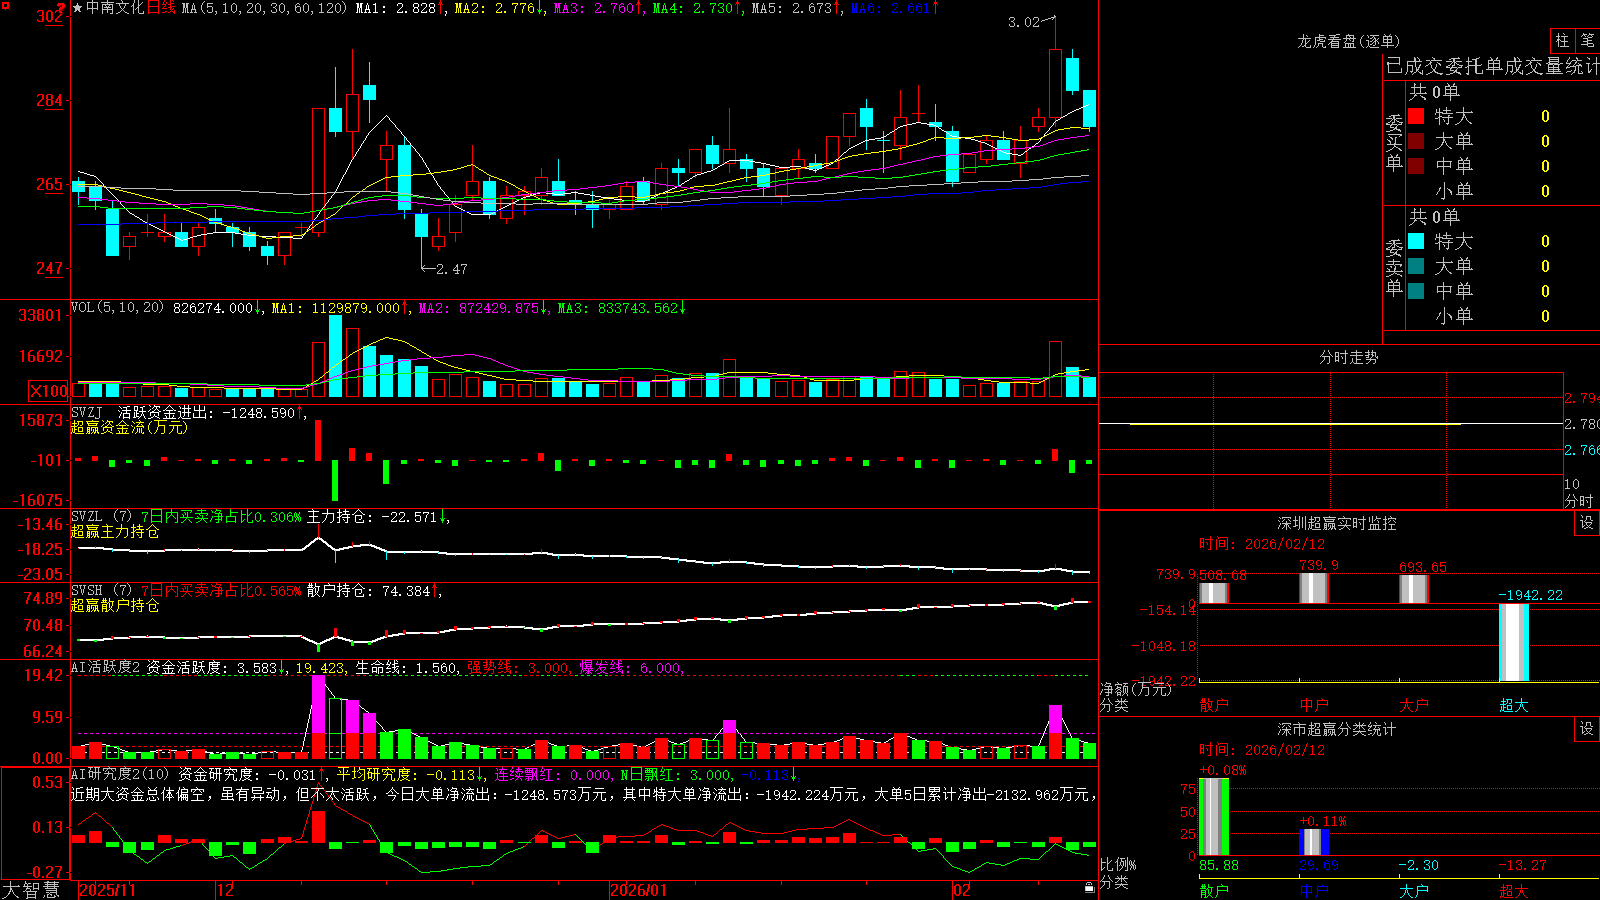This screenshot has height=900, width=1600.
Task: Toggle the ×100 volume unit box
Action: [48, 391]
